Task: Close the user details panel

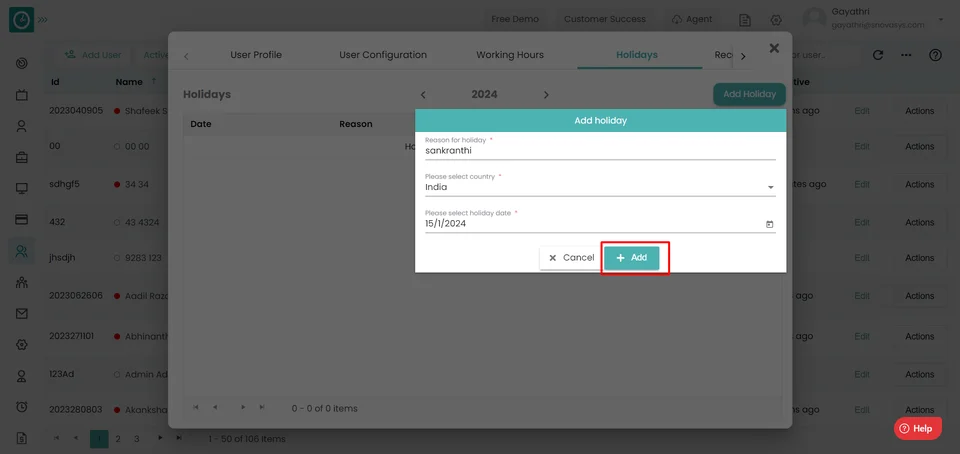Action: pyautogui.click(x=774, y=48)
